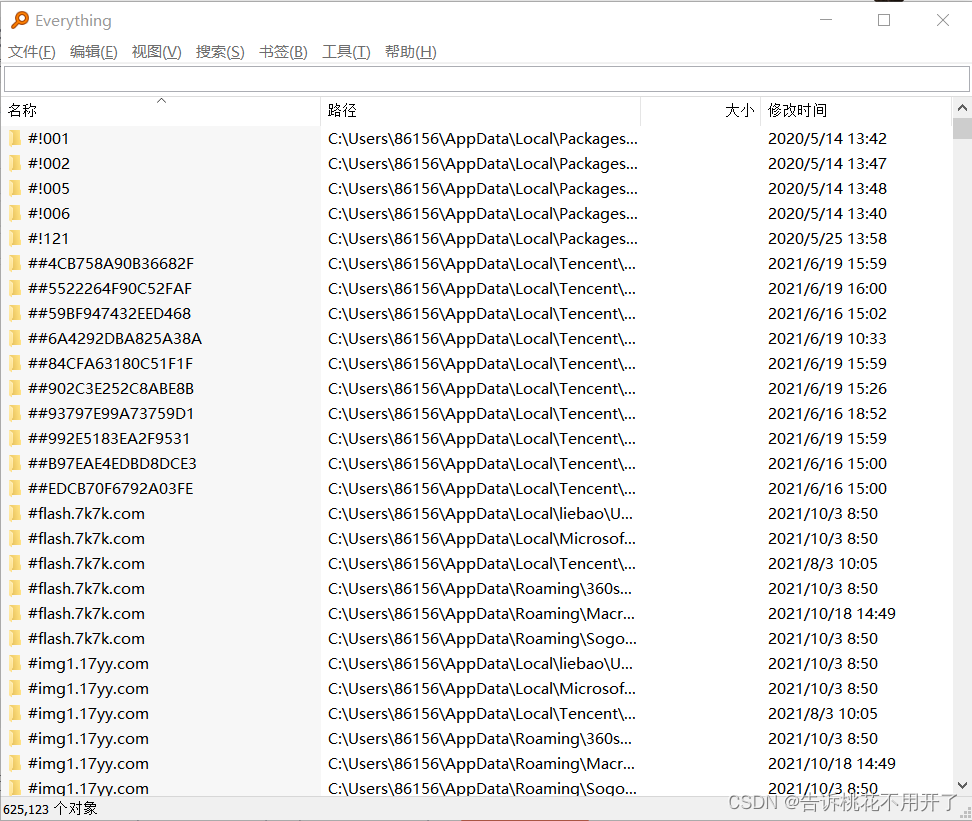Image resolution: width=972 pixels, height=821 pixels.
Task: Select folder ##59BF947432EED468
Action: click(x=110, y=313)
